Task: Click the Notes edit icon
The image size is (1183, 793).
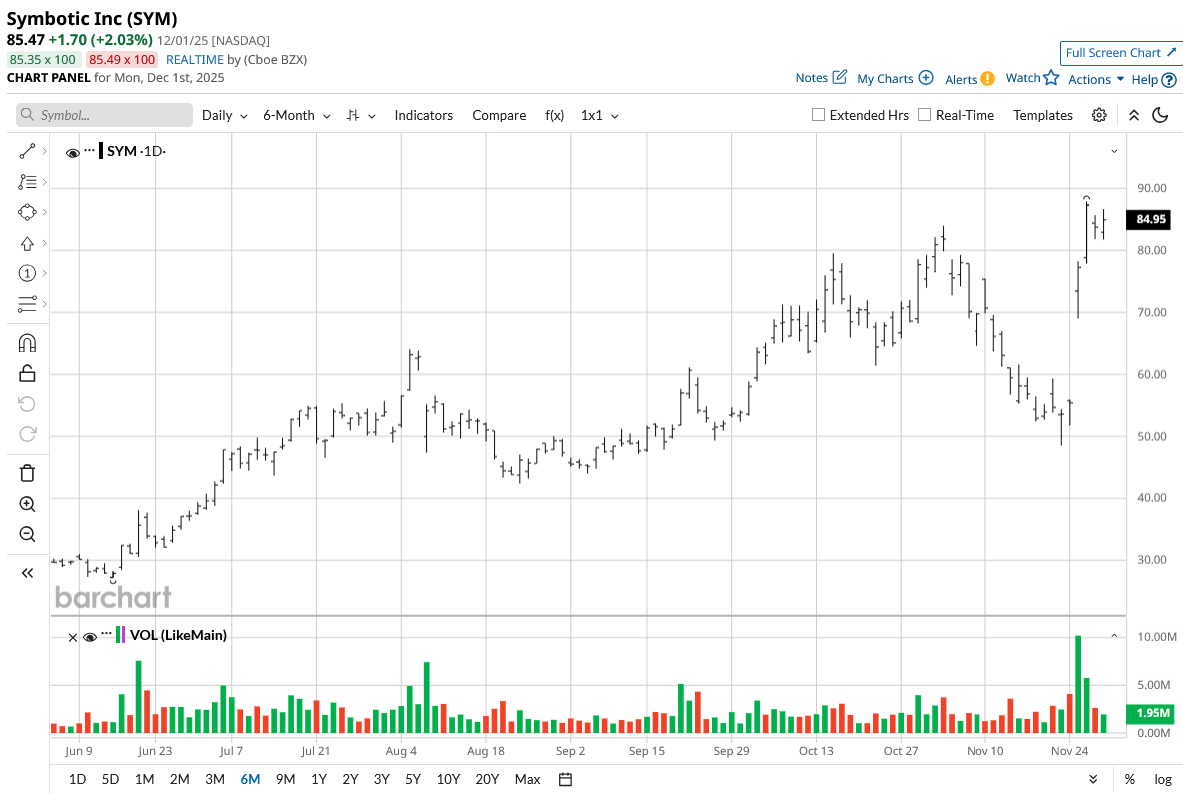Action: [x=840, y=77]
